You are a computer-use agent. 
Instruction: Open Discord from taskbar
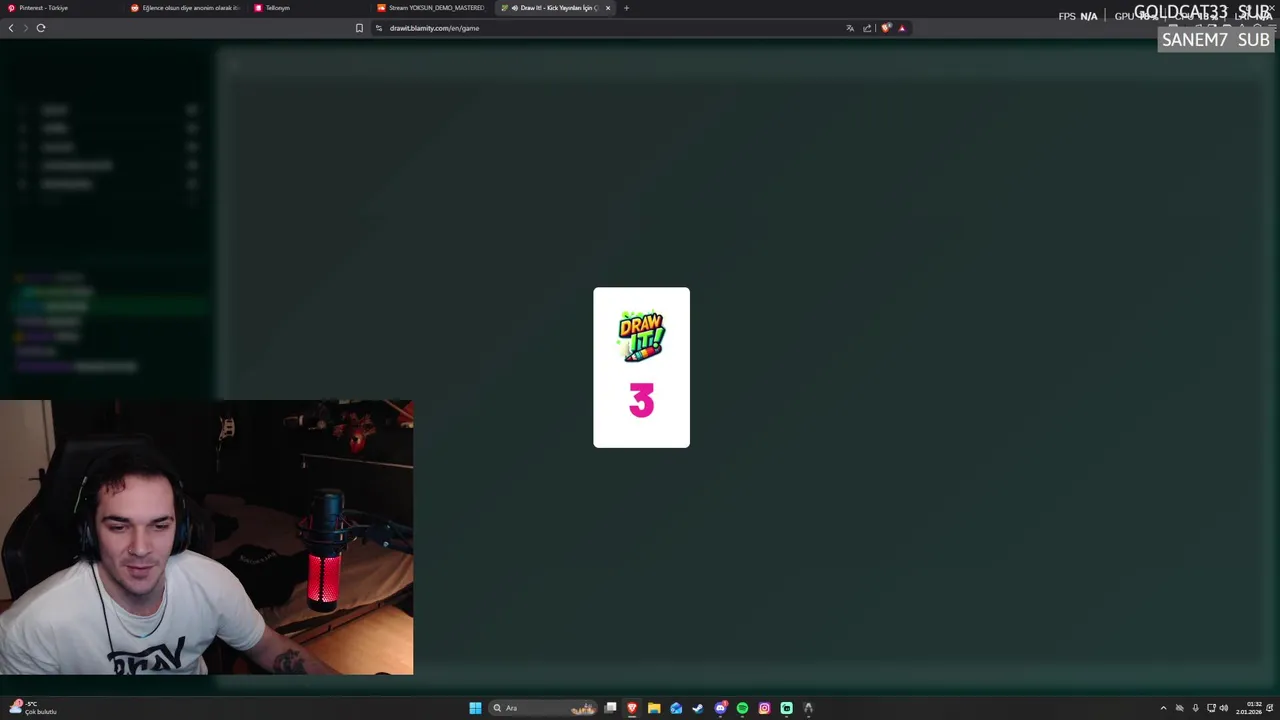(720, 708)
